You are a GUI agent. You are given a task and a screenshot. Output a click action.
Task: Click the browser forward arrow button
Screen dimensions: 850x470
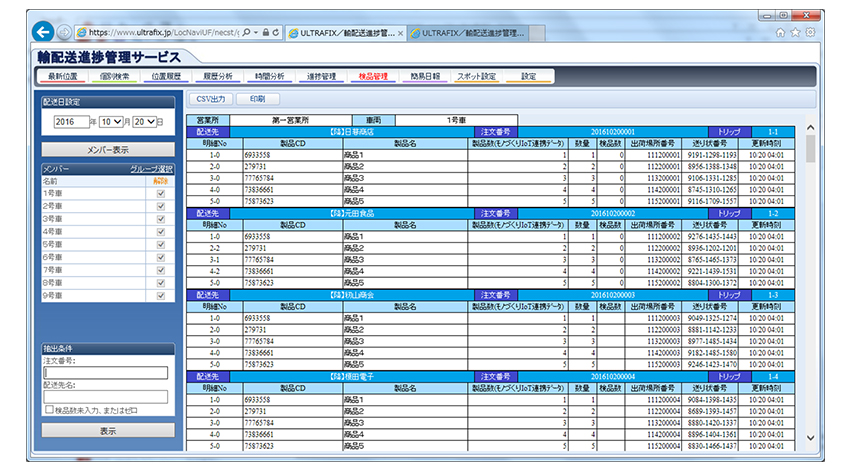(x=64, y=32)
